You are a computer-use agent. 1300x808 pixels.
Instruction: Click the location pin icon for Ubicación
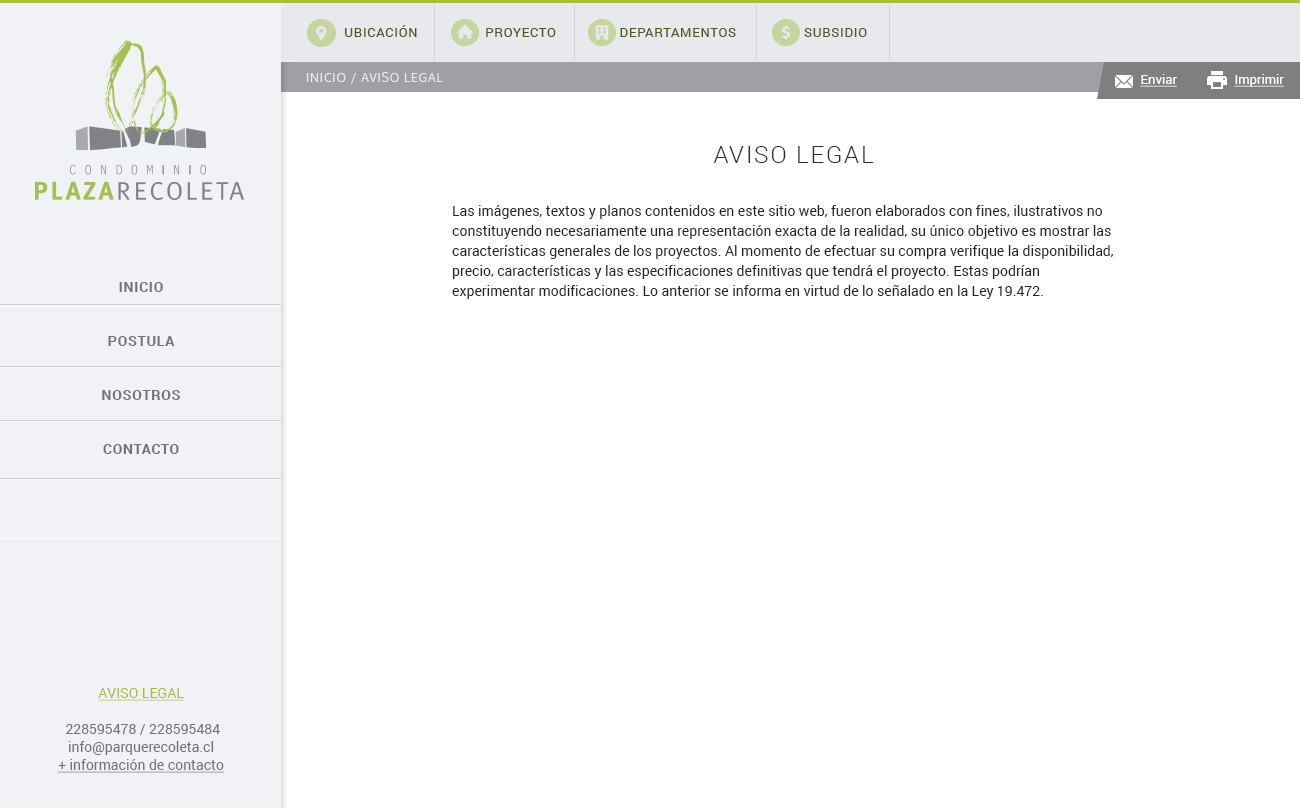321,33
